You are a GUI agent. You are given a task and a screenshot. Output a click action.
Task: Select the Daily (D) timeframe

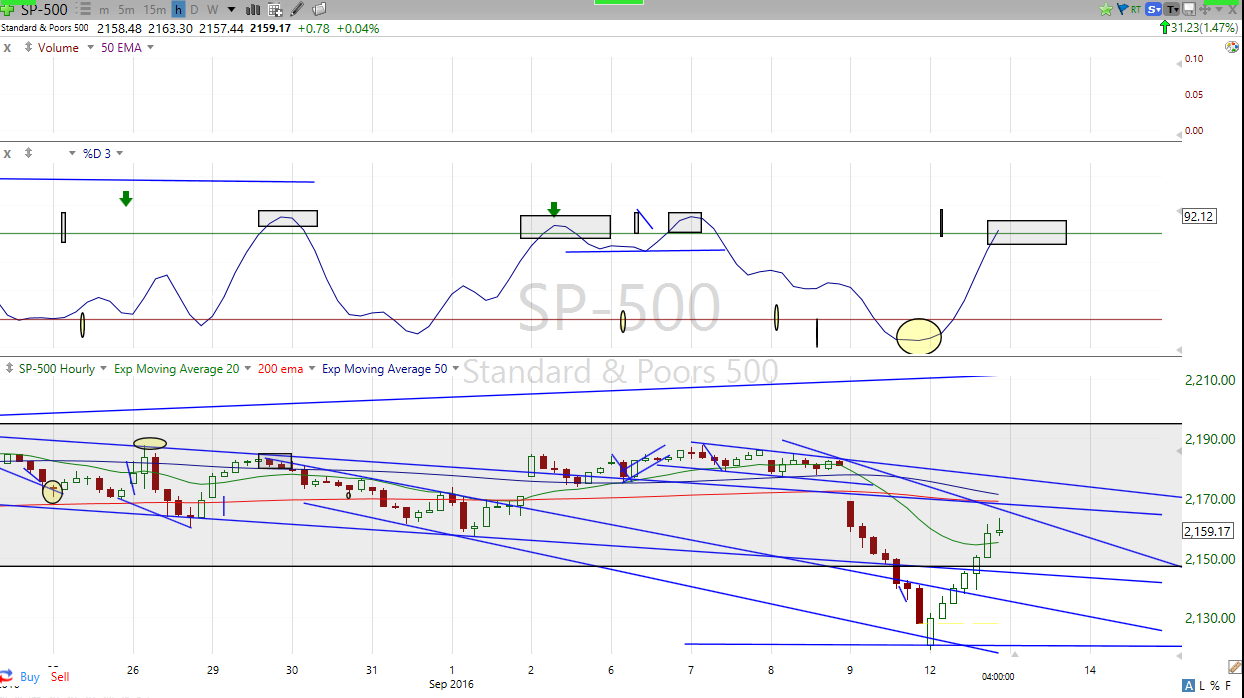click(x=195, y=10)
